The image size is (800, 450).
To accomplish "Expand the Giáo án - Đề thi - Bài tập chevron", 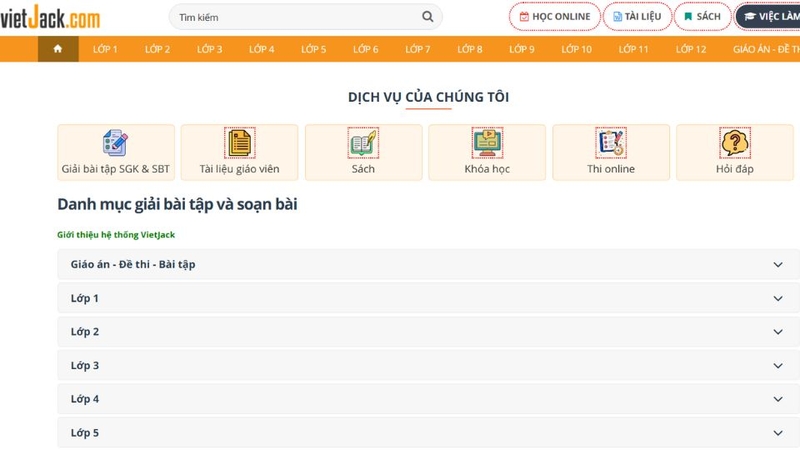I will 778,265.
